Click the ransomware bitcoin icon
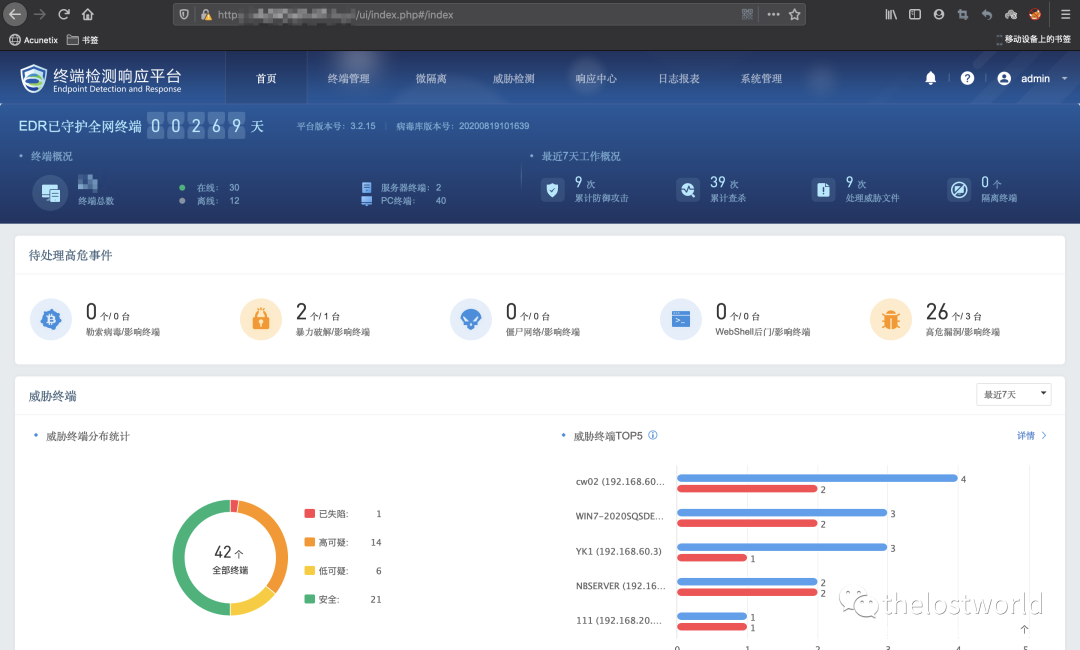 click(x=50, y=319)
